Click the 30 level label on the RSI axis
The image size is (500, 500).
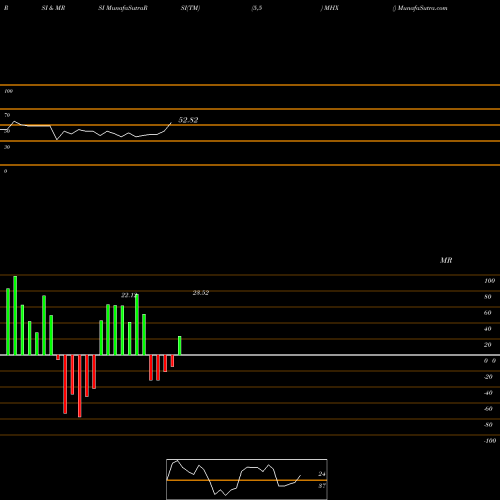coord(7,147)
